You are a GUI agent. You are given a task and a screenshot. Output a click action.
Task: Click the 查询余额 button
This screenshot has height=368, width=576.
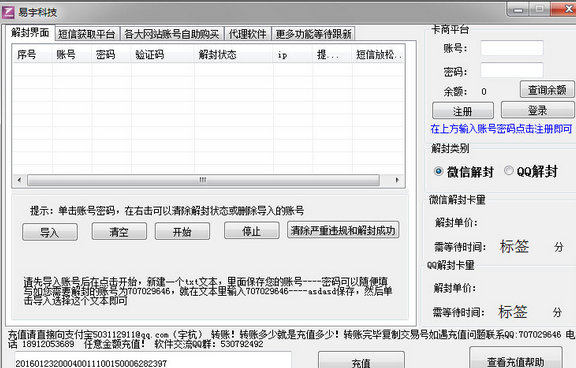click(547, 90)
